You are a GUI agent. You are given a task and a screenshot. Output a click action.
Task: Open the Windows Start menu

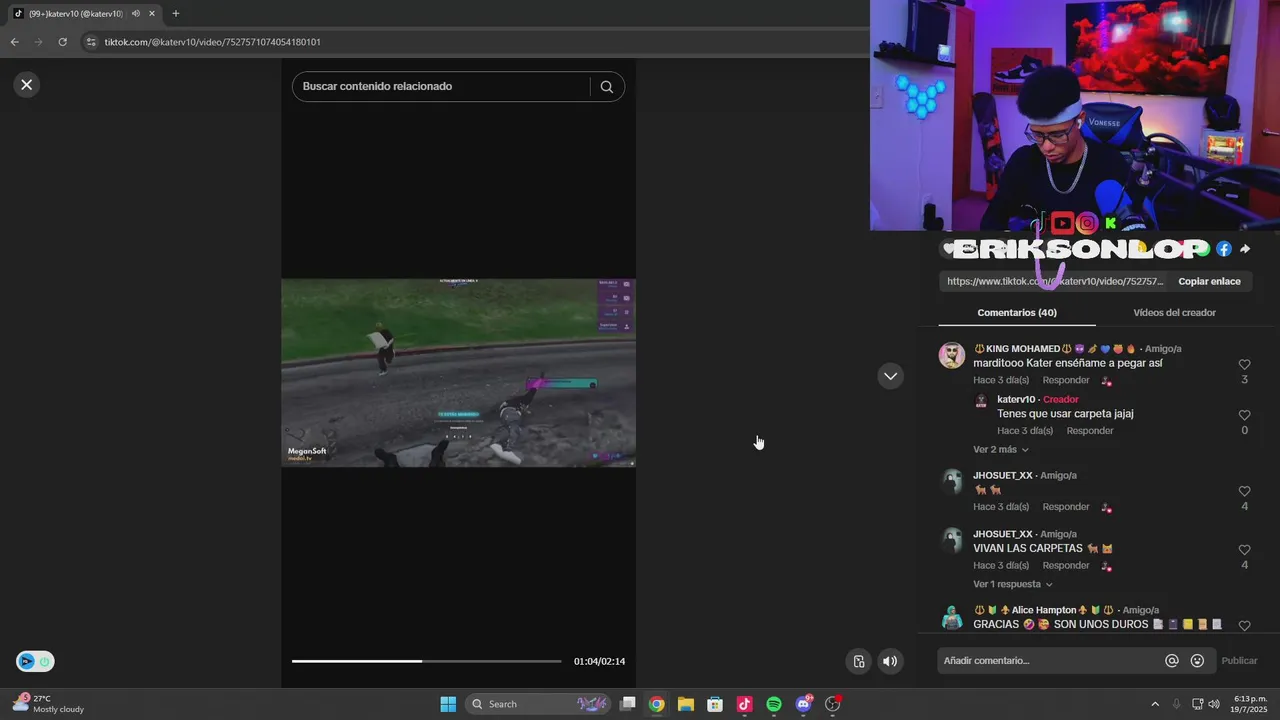[448, 704]
